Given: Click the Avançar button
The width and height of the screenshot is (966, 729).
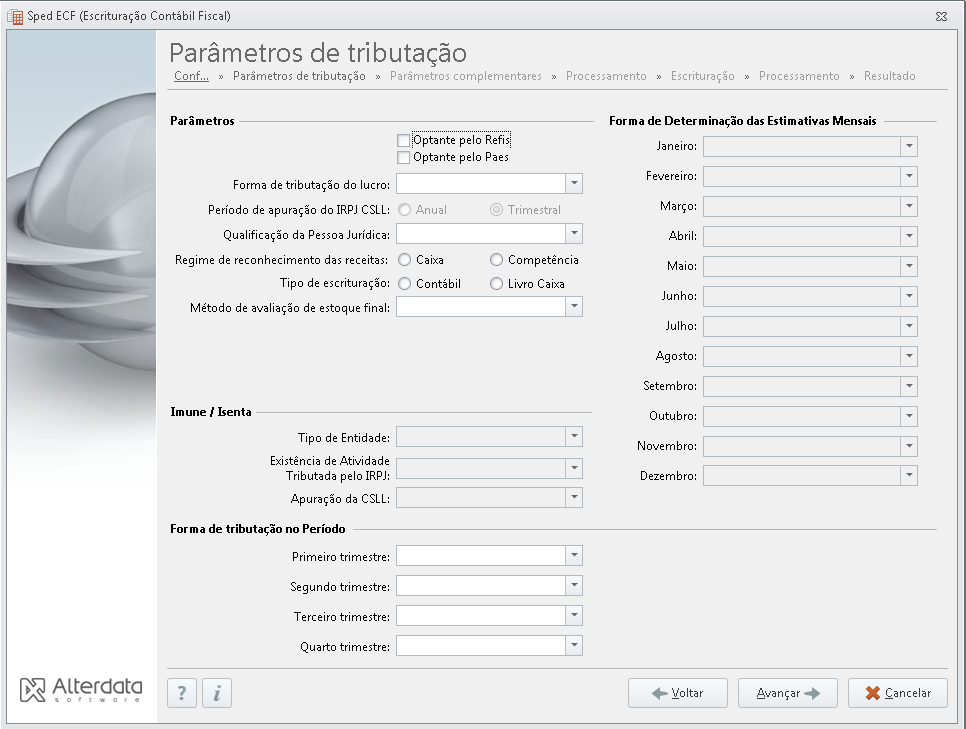Looking at the screenshot, I should pyautogui.click(x=787, y=693).
